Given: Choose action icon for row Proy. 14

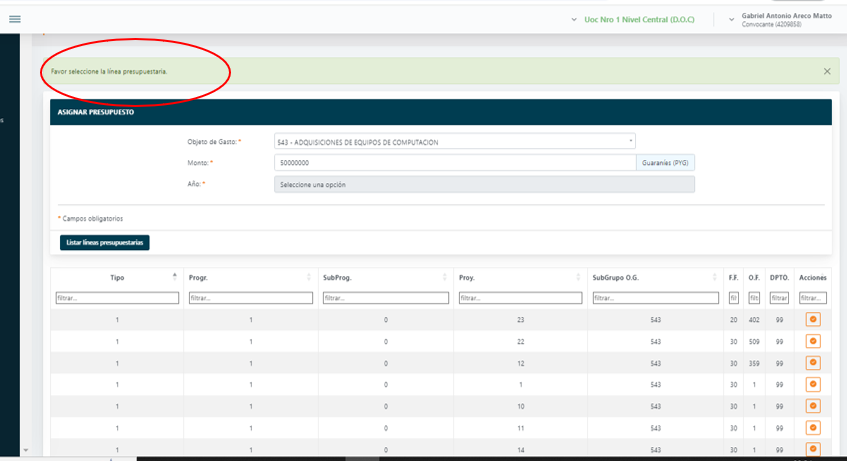Looking at the screenshot, I should 813,448.
